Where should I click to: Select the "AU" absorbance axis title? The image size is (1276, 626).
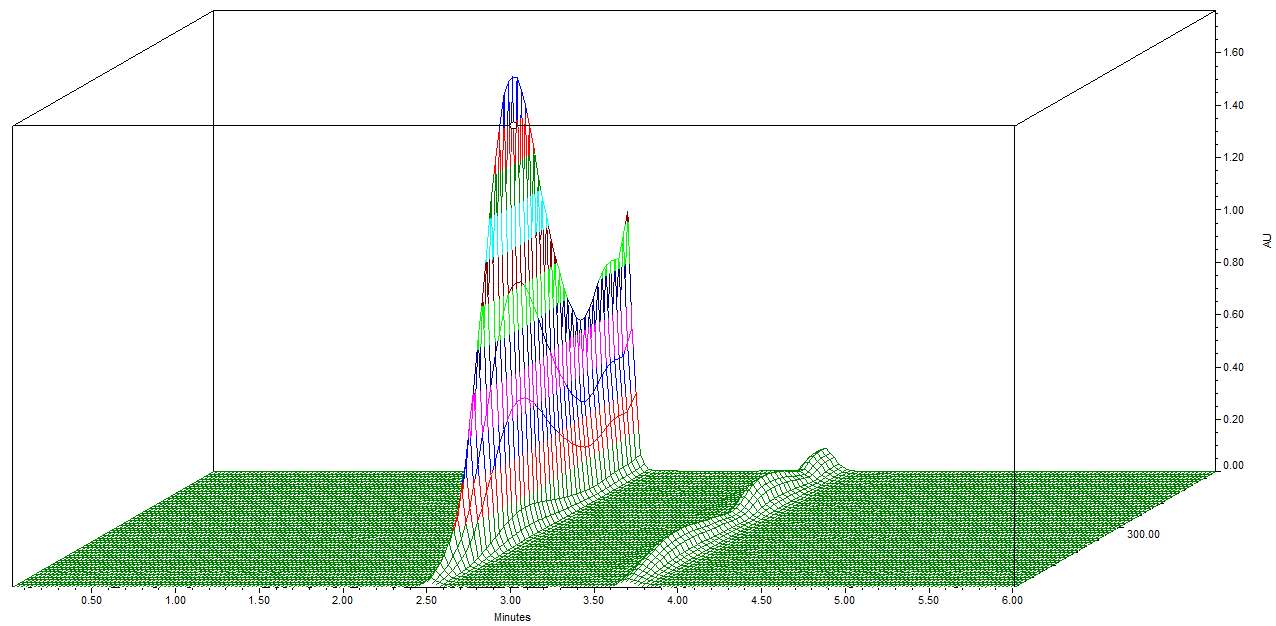coord(1267,241)
